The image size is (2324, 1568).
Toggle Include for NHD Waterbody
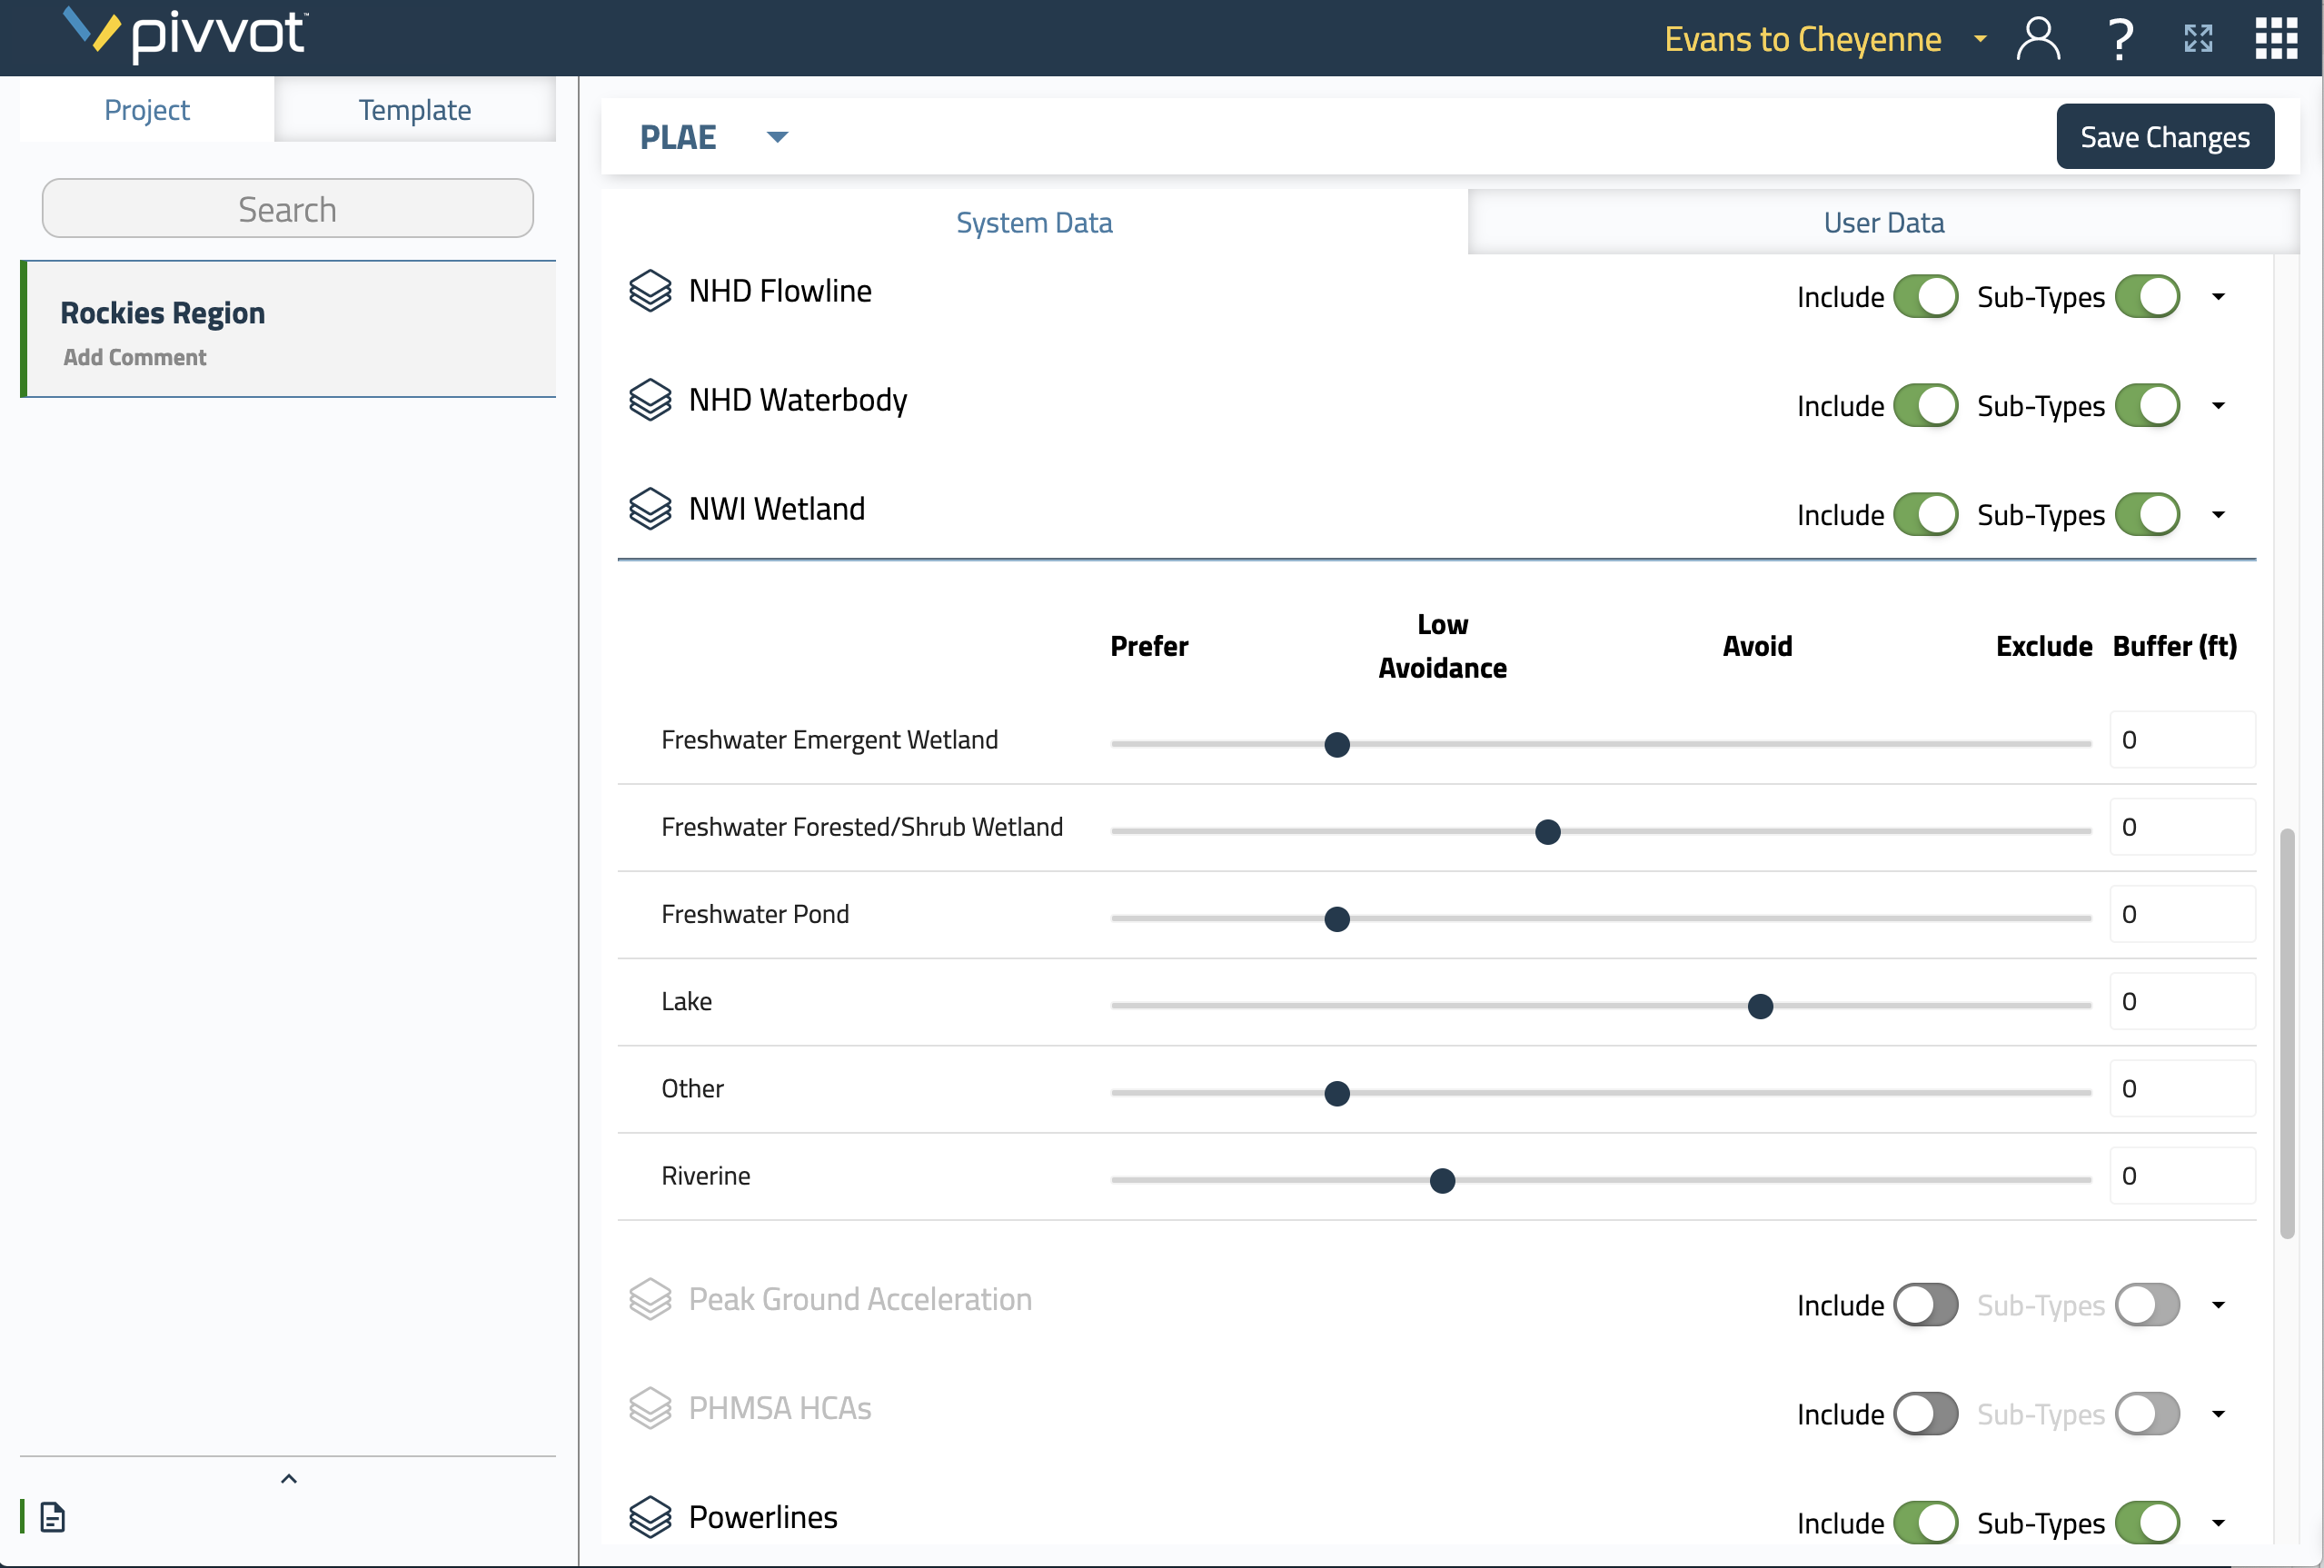tap(1925, 406)
